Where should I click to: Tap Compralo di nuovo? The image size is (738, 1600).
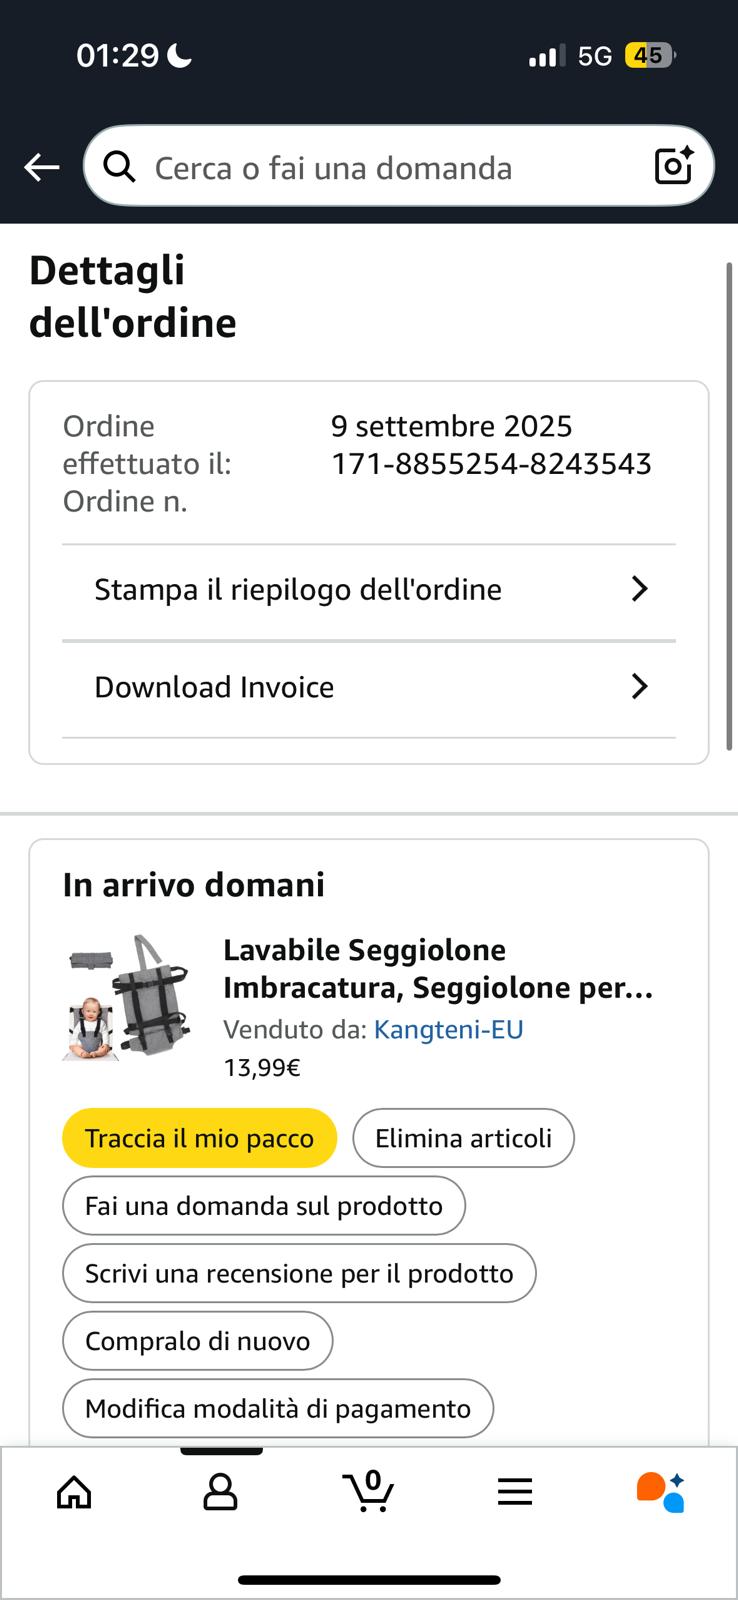[197, 1341]
